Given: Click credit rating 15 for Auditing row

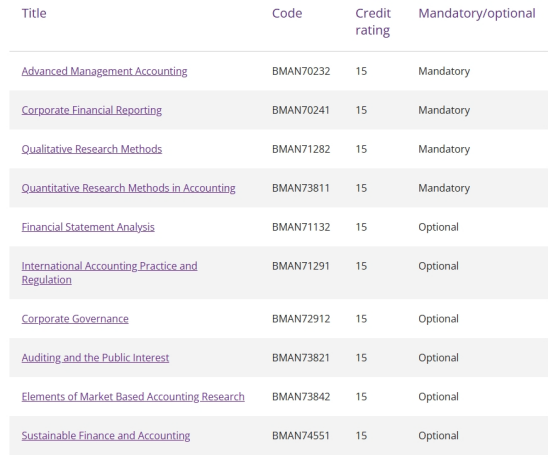Looking at the screenshot, I should pyautogui.click(x=361, y=358).
